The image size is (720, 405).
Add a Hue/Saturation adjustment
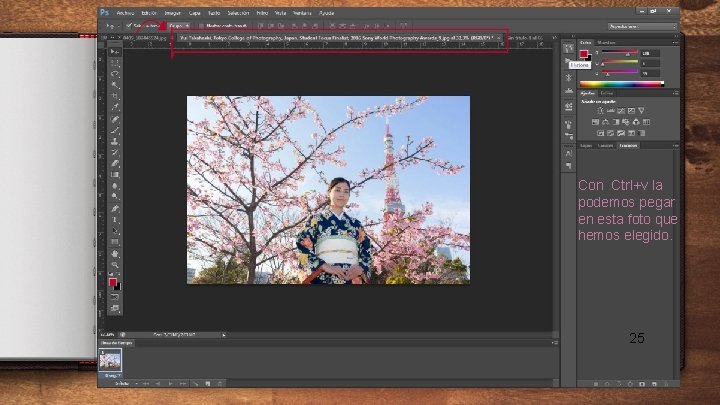pos(595,122)
